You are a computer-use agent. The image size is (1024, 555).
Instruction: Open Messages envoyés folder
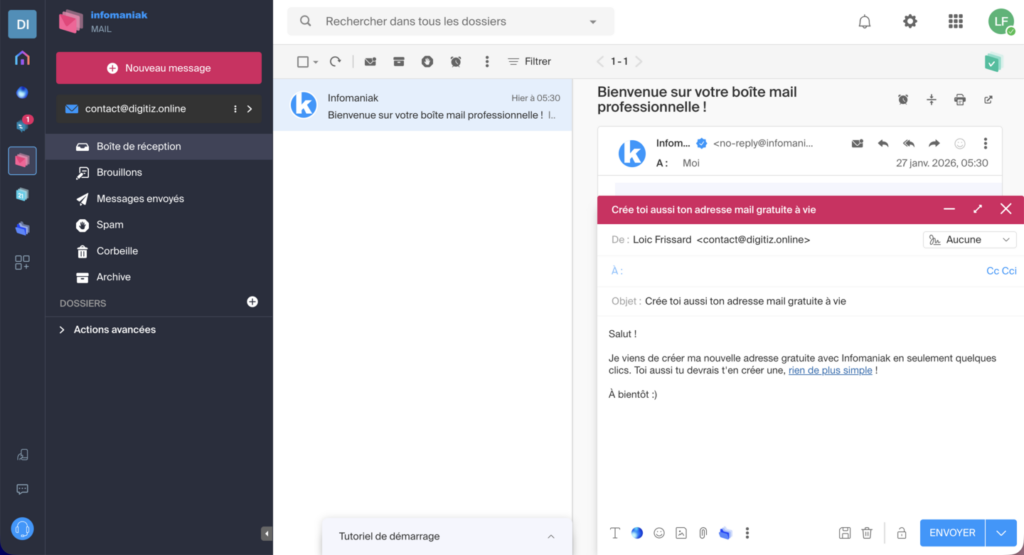(159, 198)
